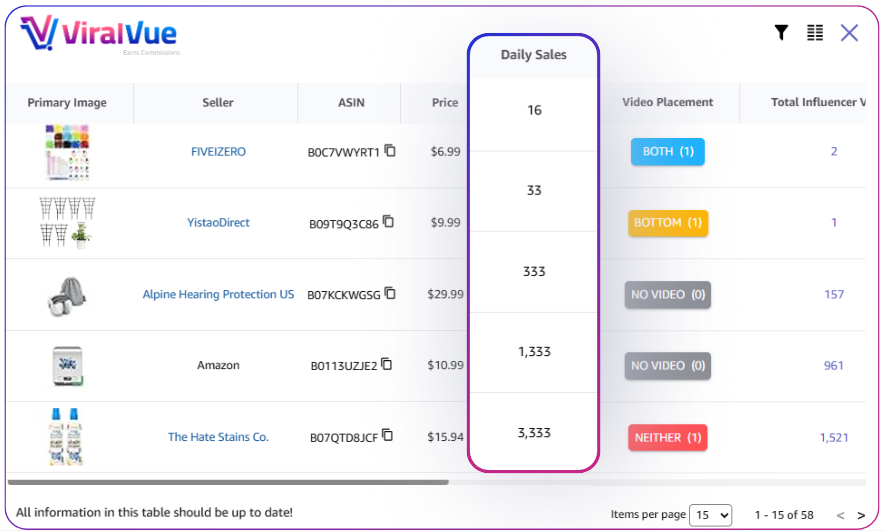Screen dimensions: 884x531
Task: Open the YistaoDirect seller link
Action: (218, 223)
